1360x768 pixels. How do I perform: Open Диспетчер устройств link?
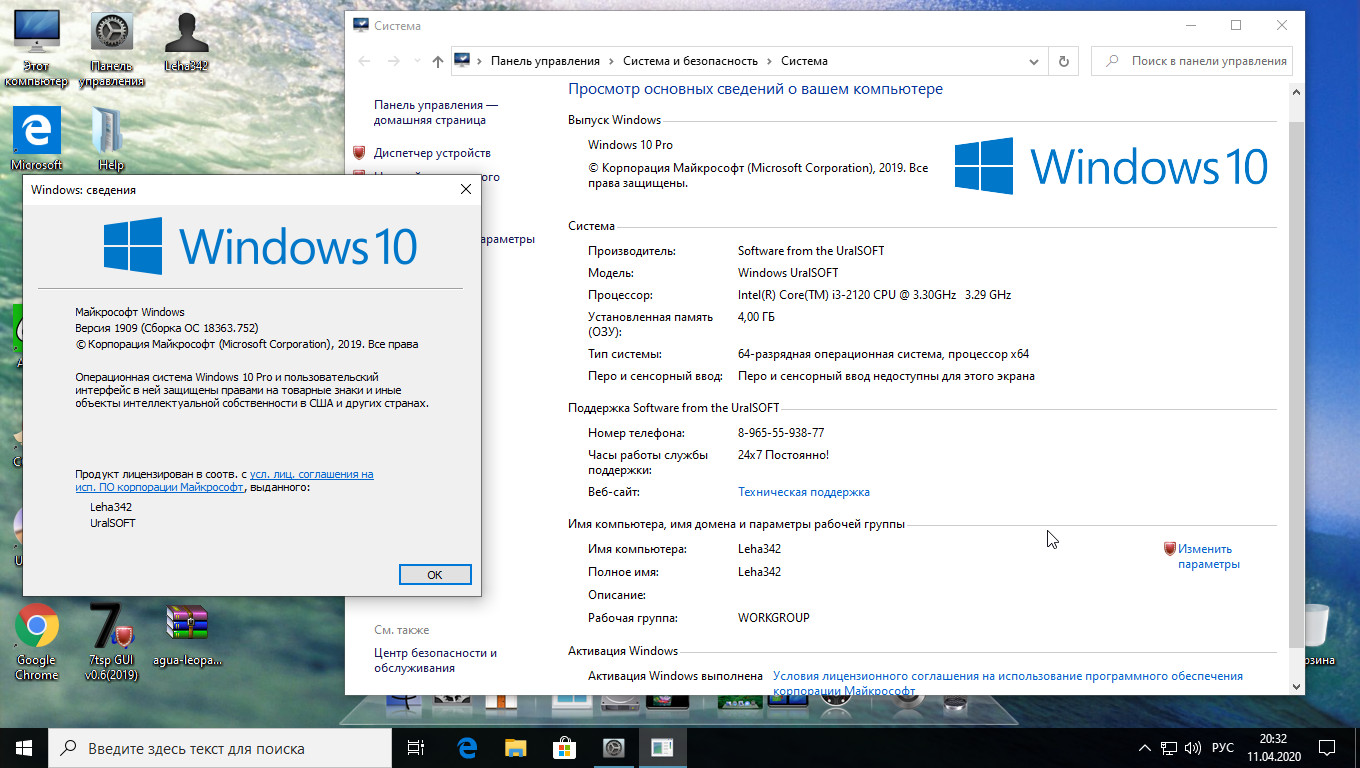(432, 153)
